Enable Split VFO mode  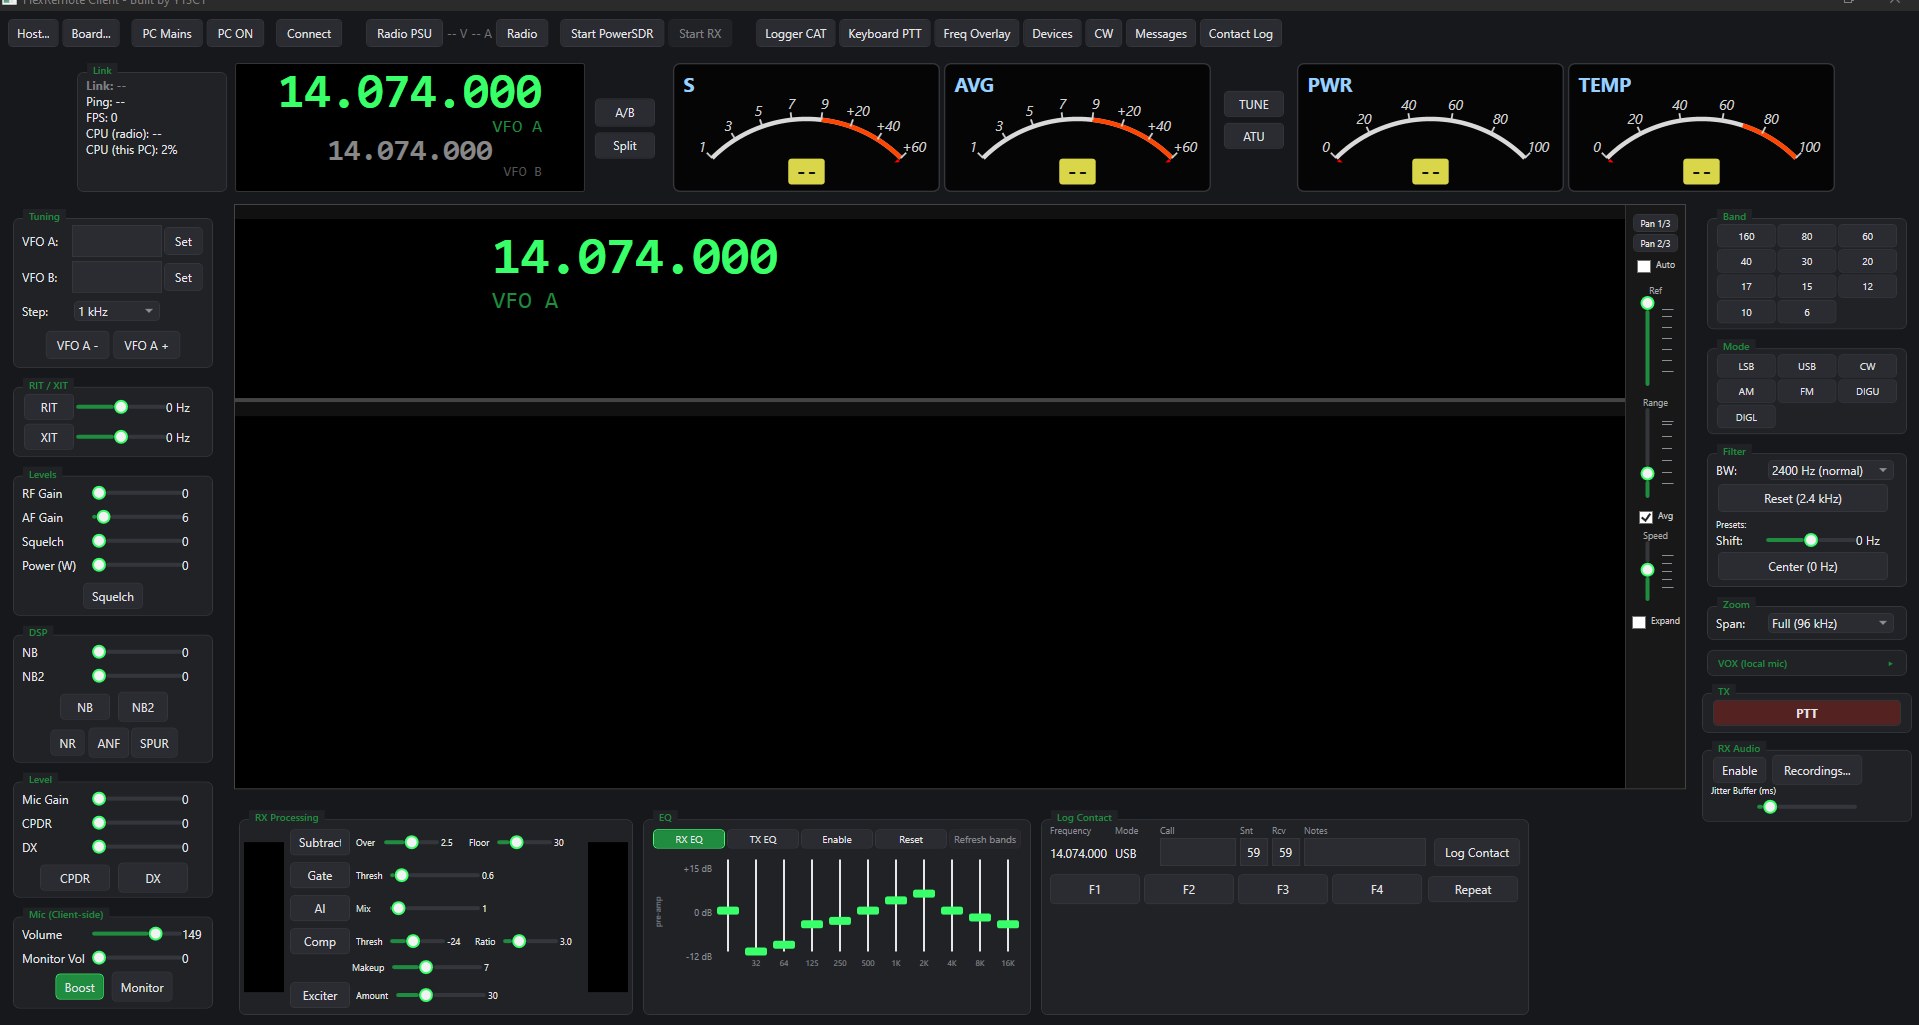625,146
